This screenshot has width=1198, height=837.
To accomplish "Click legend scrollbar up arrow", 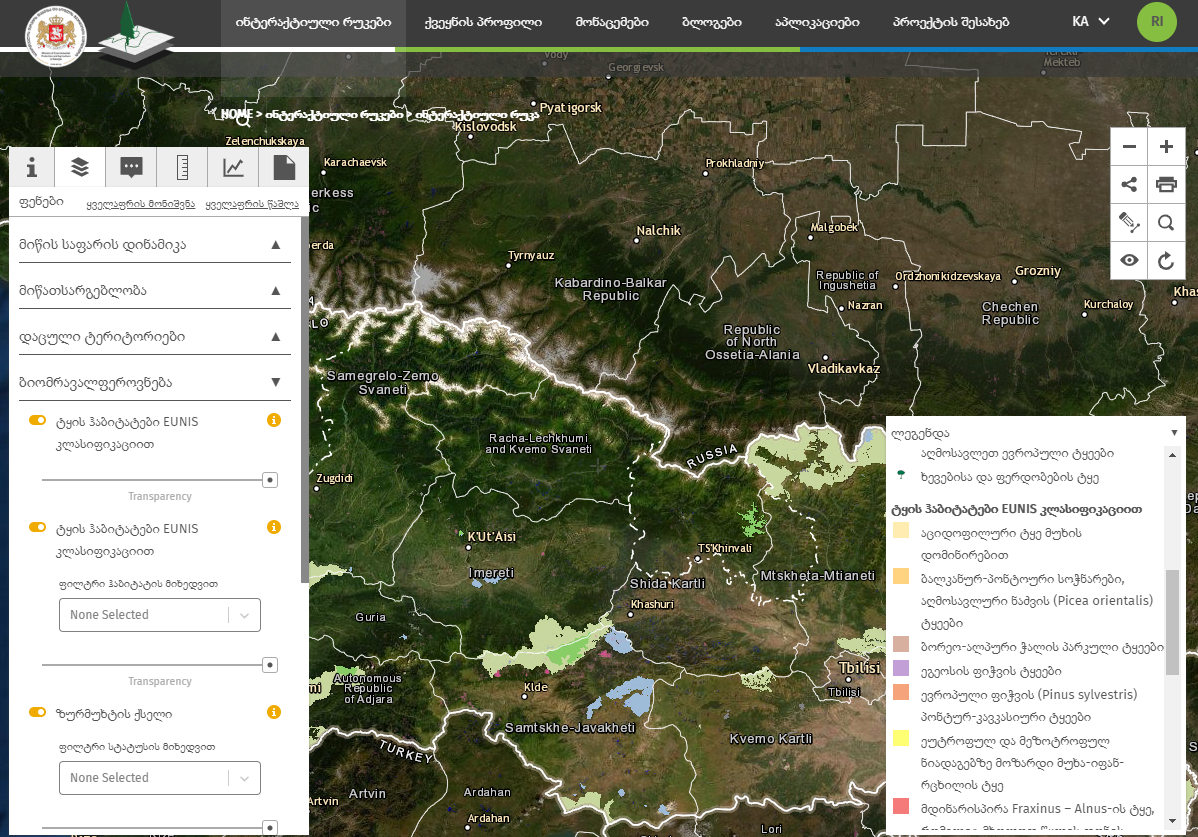I will click(1173, 455).
